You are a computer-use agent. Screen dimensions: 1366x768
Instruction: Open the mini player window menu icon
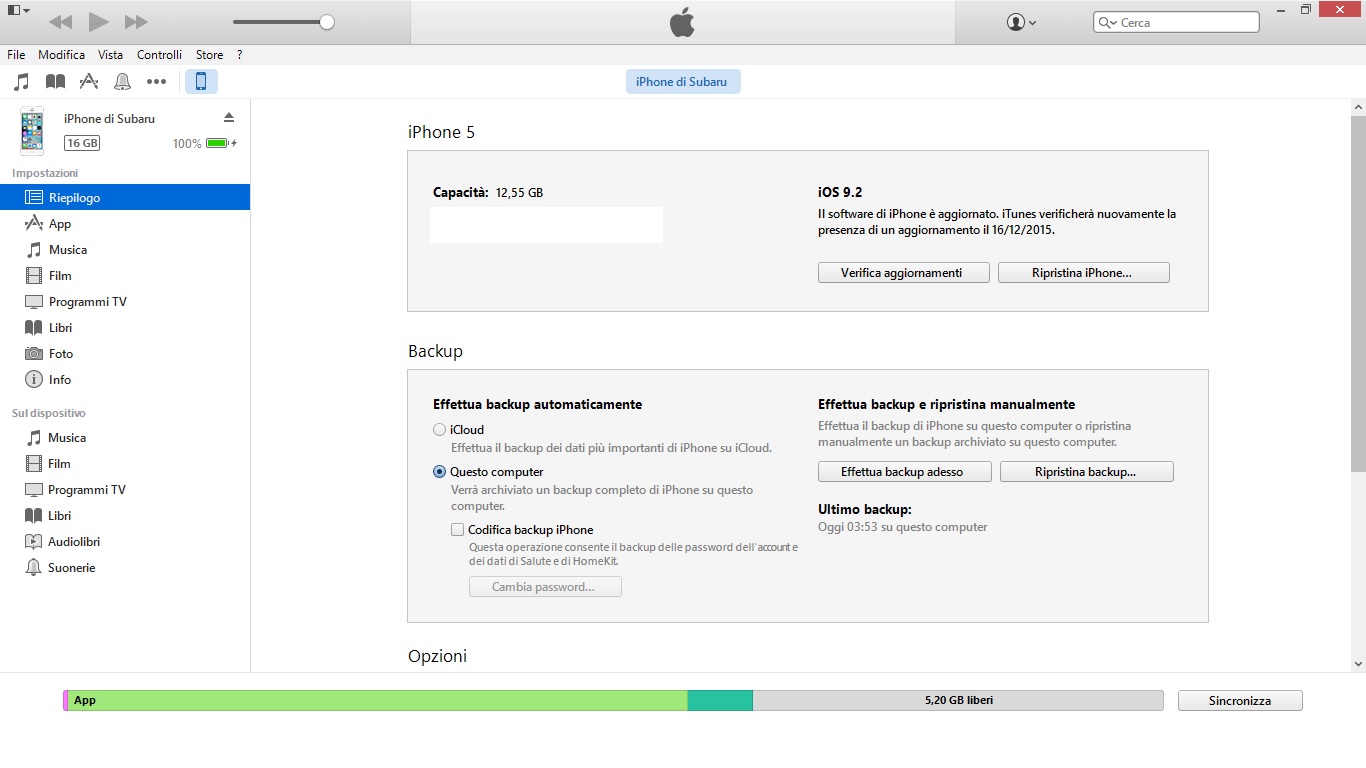coord(18,10)
